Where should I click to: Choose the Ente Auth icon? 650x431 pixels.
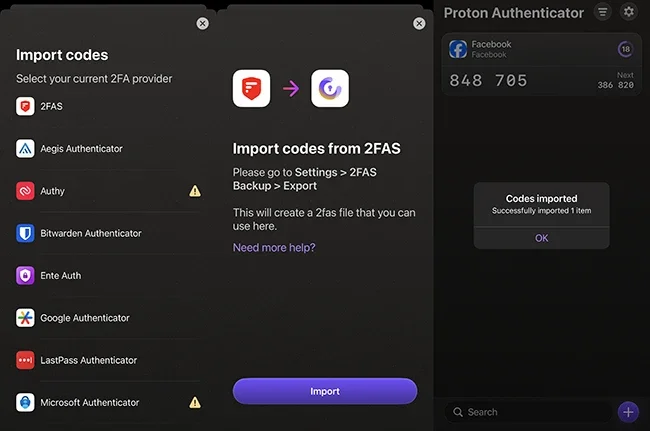click(25, 275)
